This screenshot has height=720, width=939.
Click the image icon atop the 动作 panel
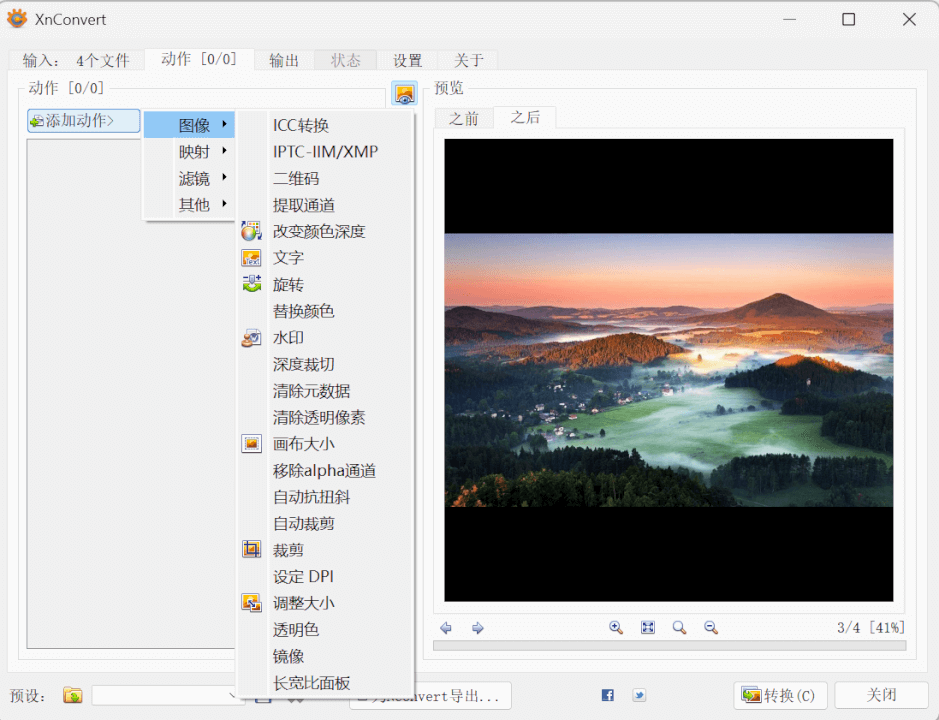click(404, 93)
